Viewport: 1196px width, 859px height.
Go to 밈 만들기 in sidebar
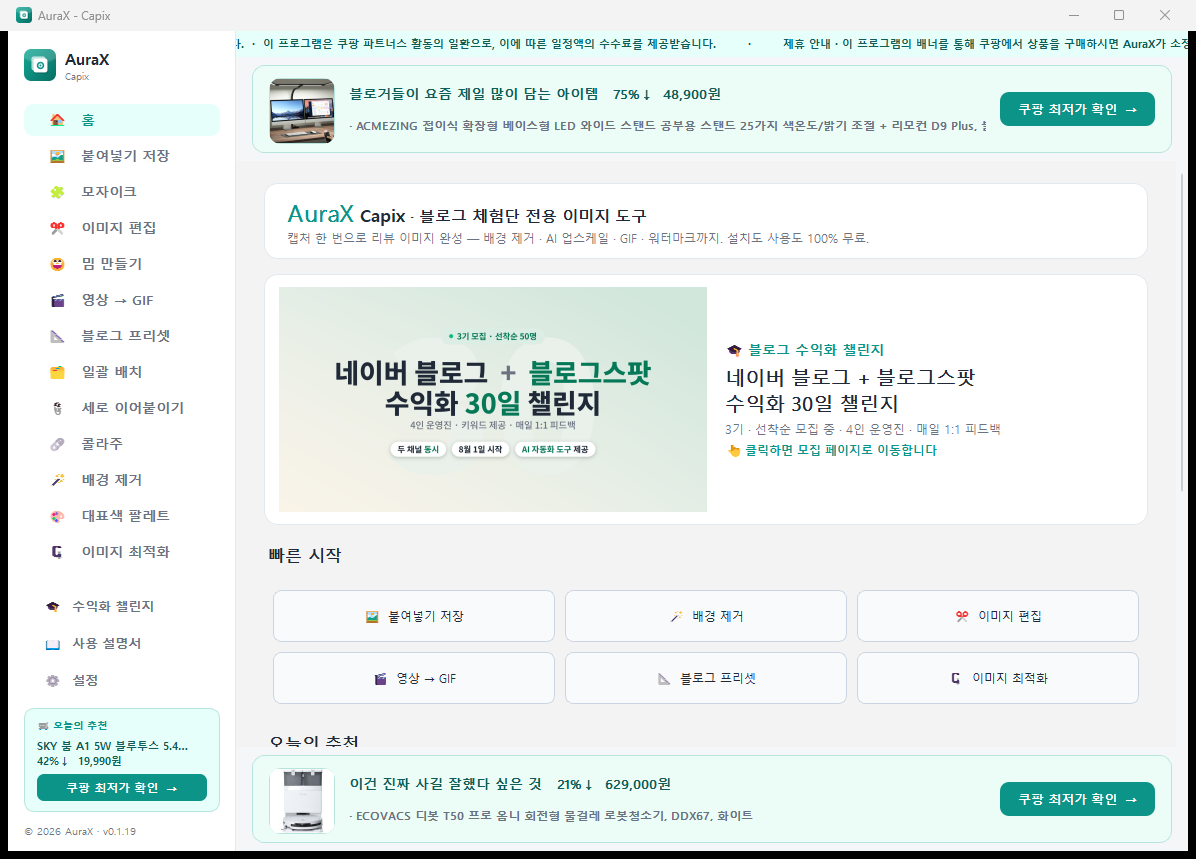pos(122,264)
